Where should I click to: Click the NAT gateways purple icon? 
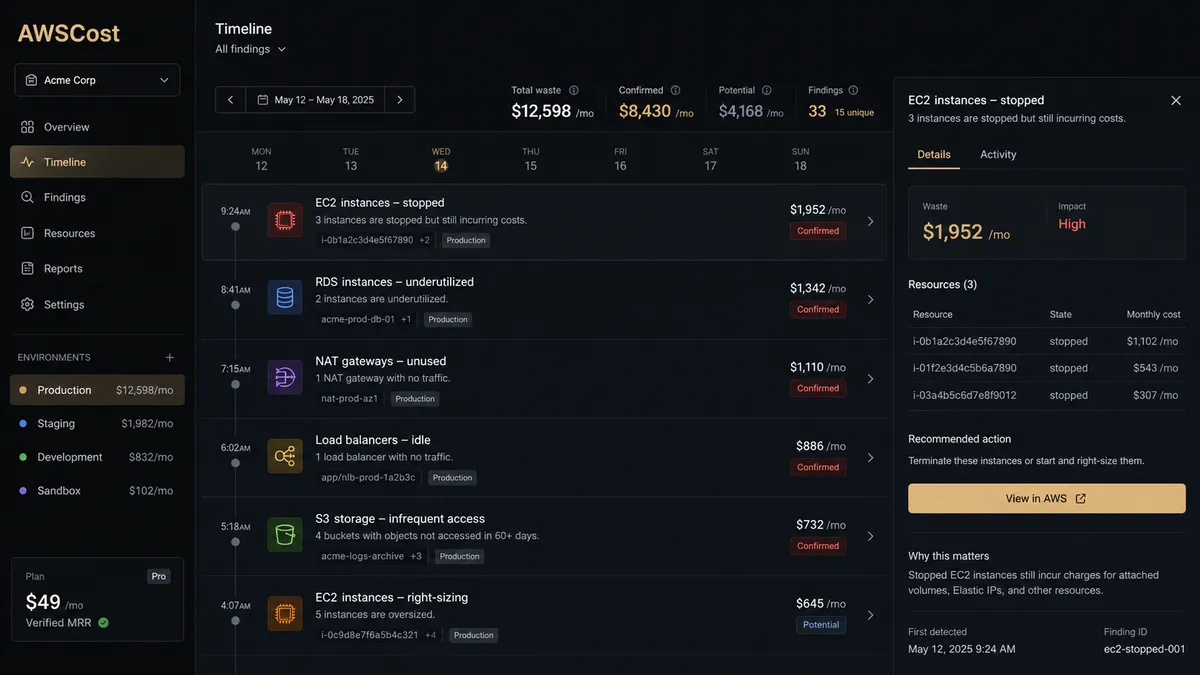coord(285,377)
